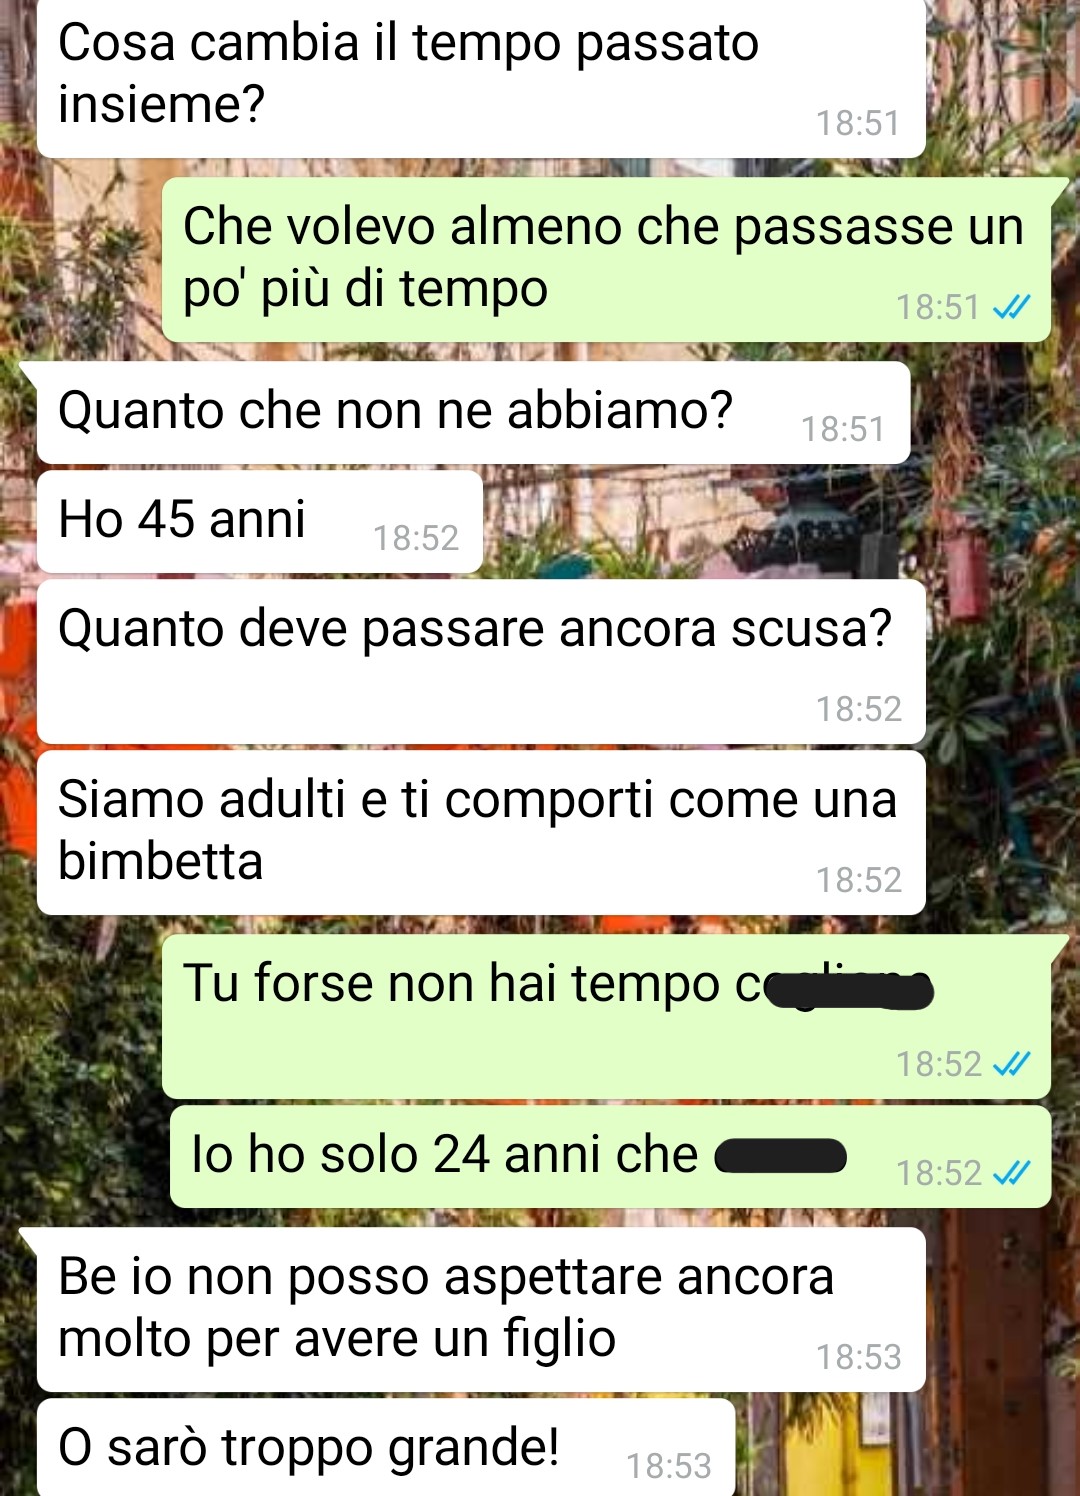Tap the 'Quanto deve passare ancora scusa?' bubble
Viewport: 1080px width, 1496px height.
480,662
